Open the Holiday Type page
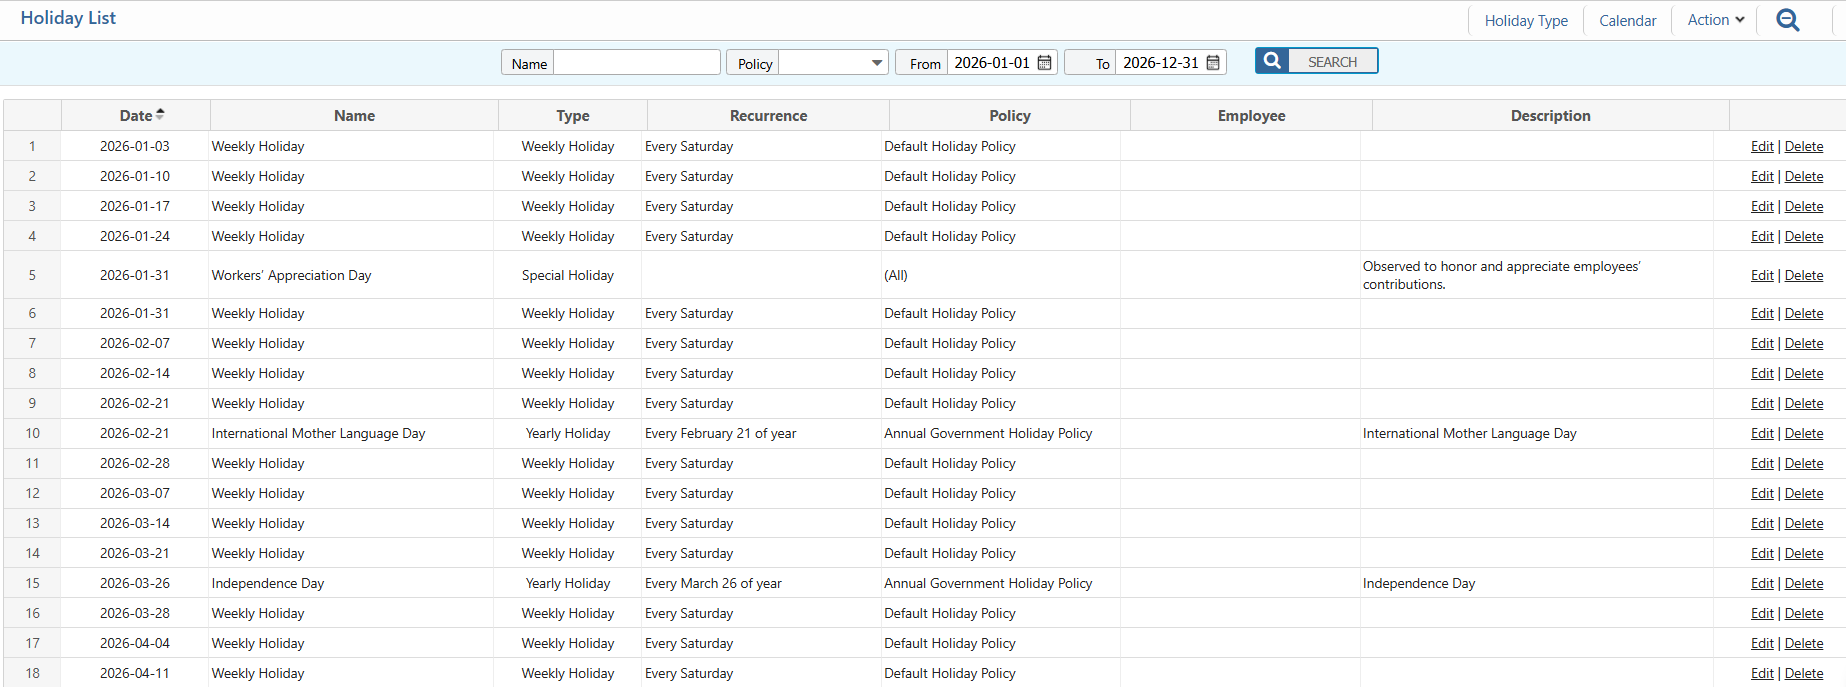Image resolution: width=1846 pixels, height=687 pixels. (1525, 21)
